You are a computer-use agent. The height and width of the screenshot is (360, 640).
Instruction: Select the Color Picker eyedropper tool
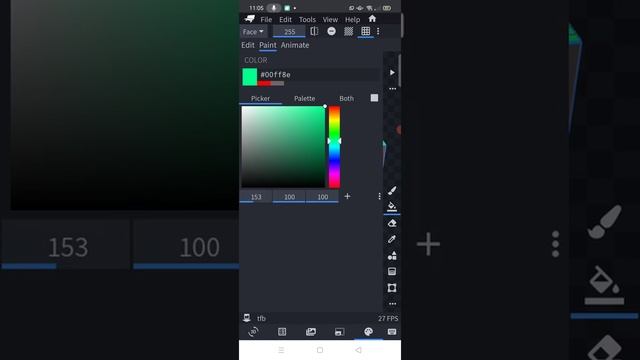pyautogui.click(x=392, y=239)
